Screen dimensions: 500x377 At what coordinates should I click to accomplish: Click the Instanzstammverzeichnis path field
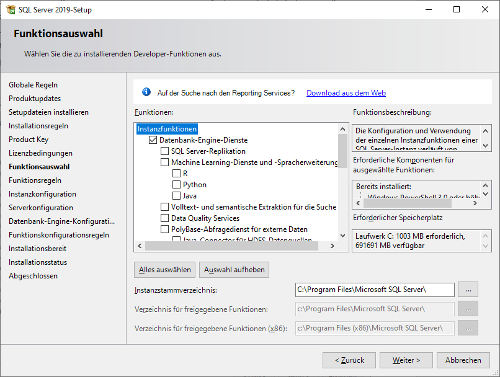click(x=375, y=290)
